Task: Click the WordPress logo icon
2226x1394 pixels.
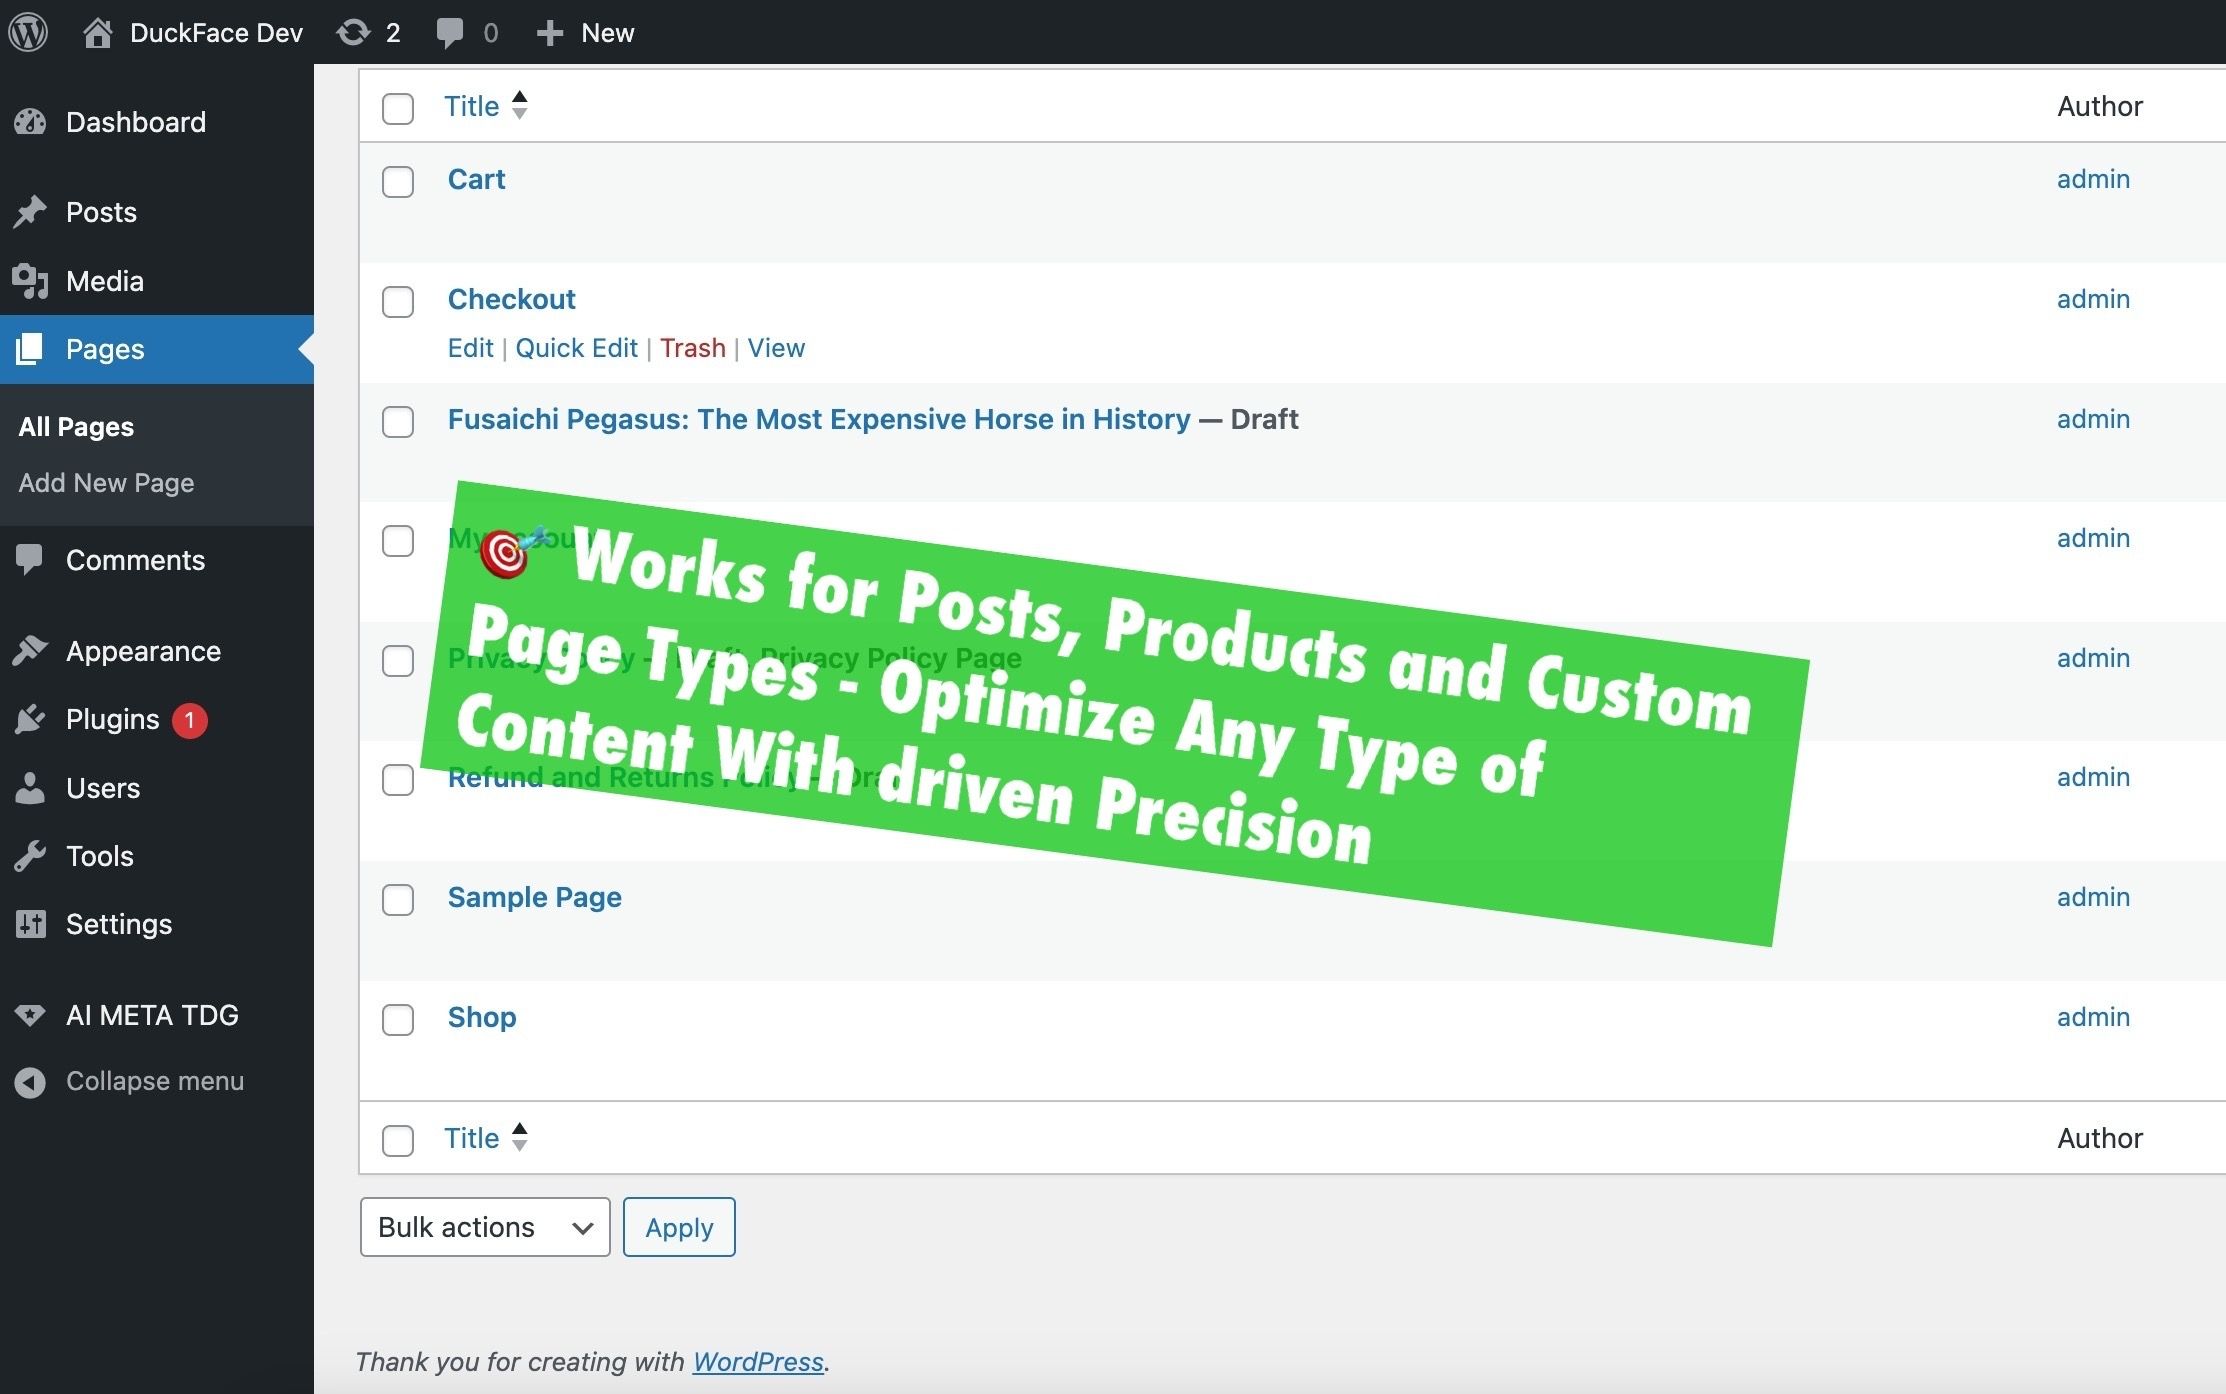Action: click(x=28, y=32)
